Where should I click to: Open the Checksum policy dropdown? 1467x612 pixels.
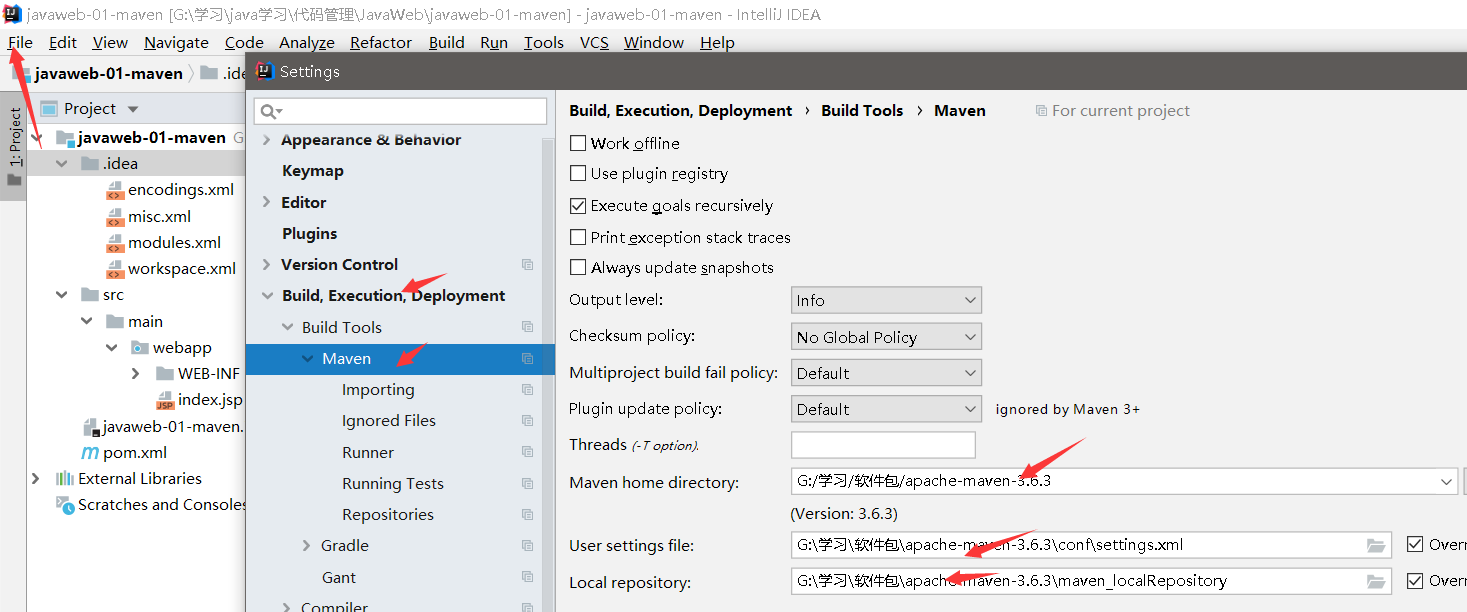886,337
